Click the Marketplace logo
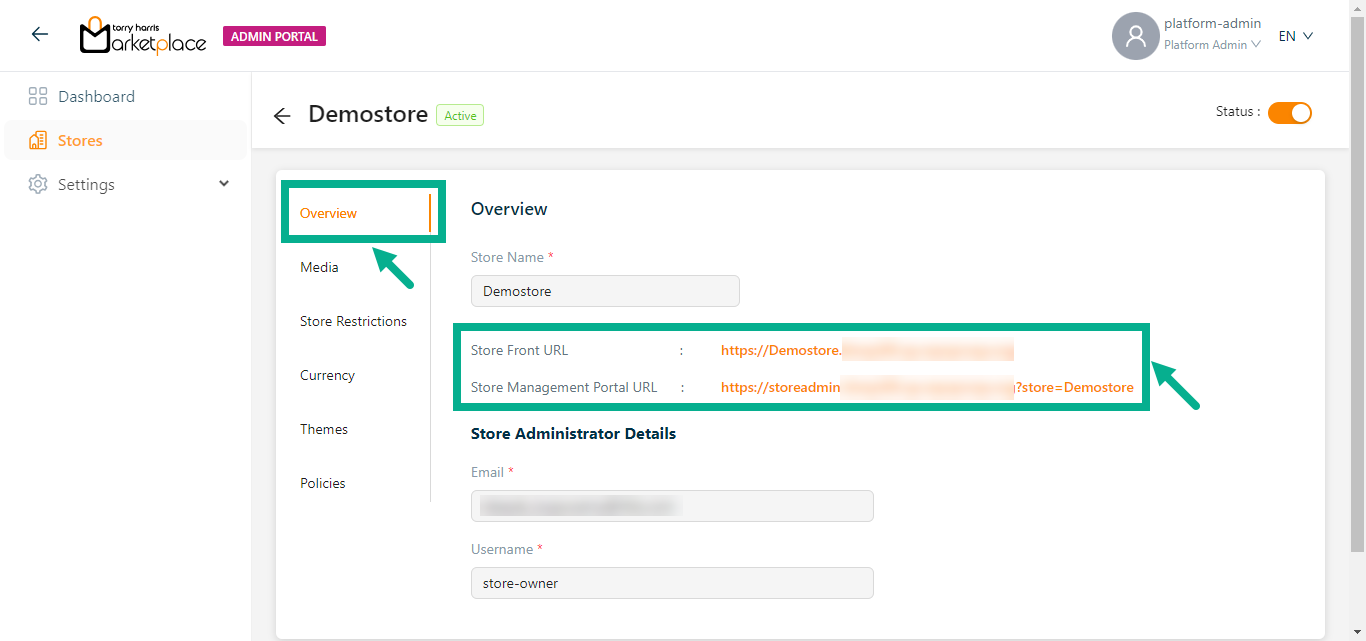Viewport: 1366px width, 641px height. point(143,36)
